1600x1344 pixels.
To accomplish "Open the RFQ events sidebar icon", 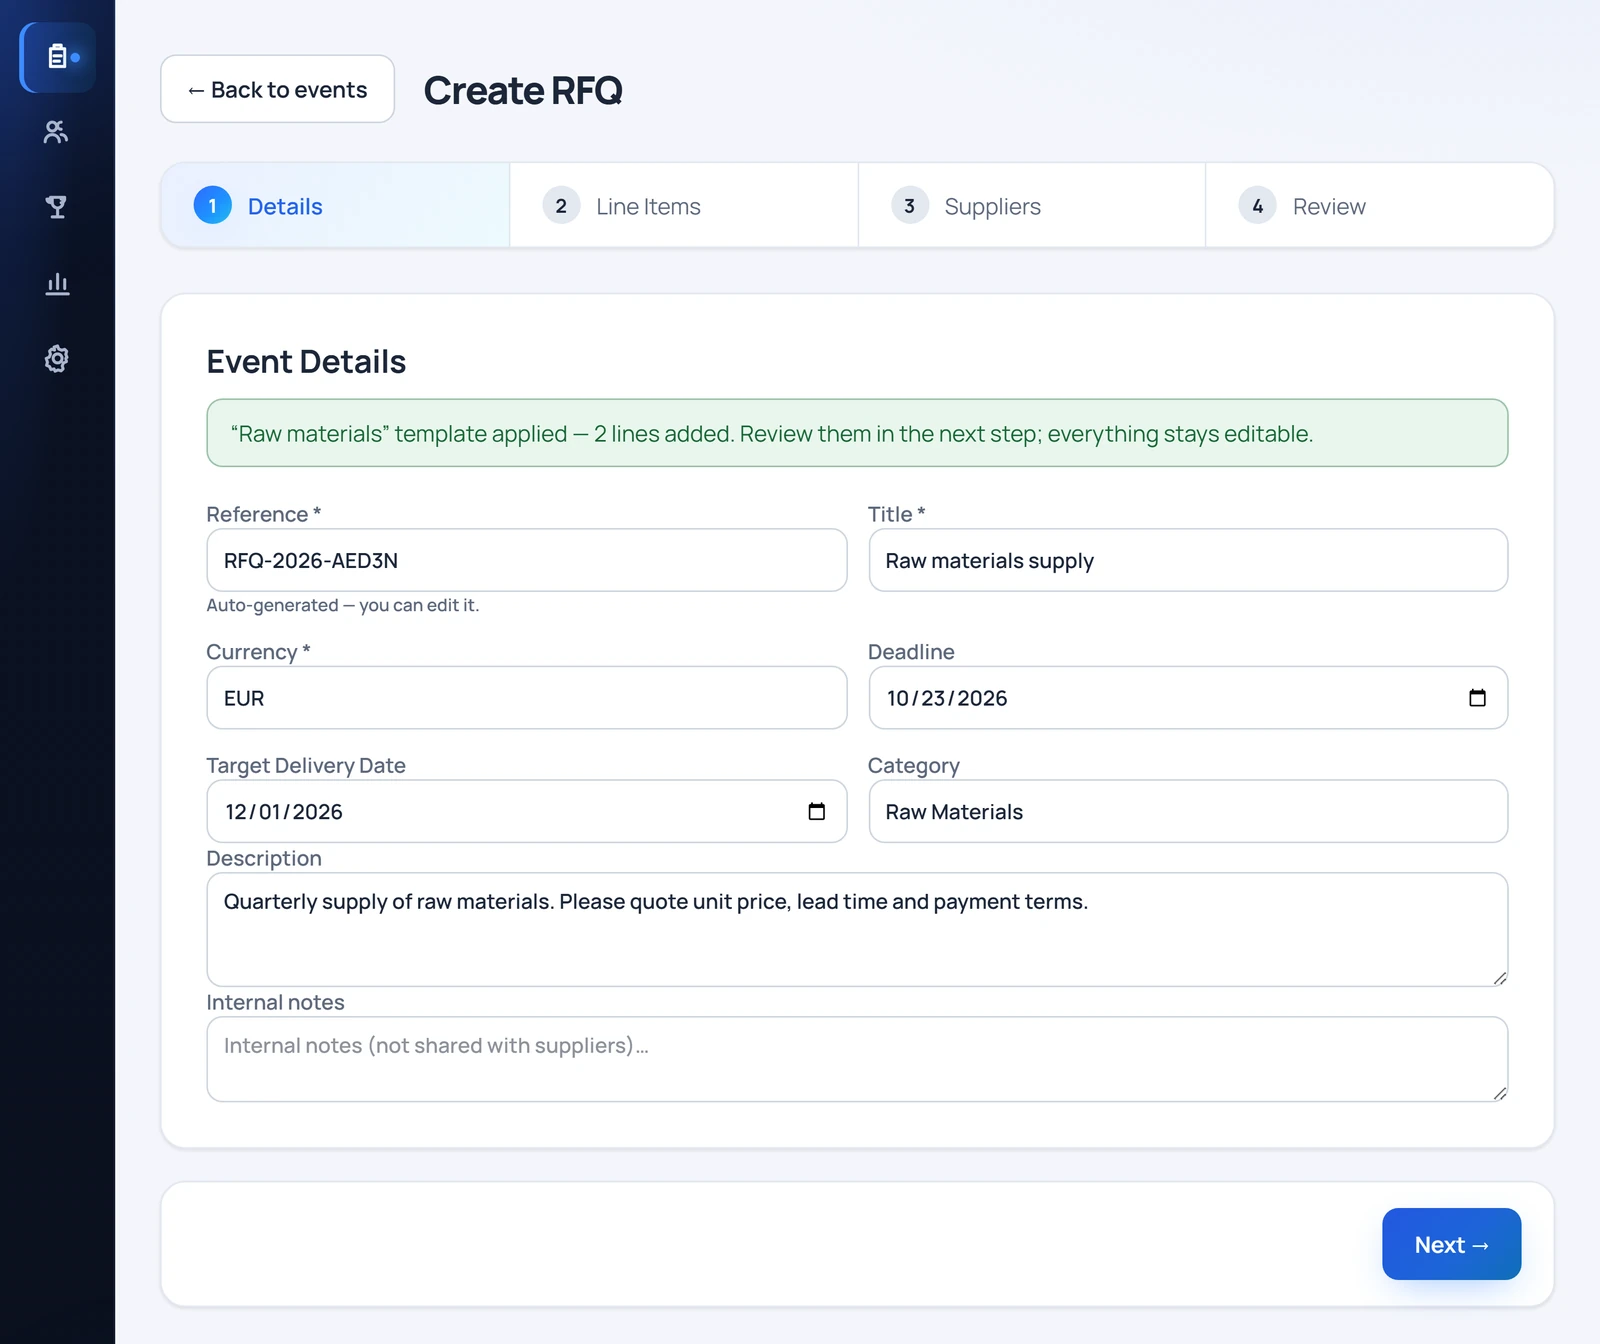I will [x=58, y=58].
